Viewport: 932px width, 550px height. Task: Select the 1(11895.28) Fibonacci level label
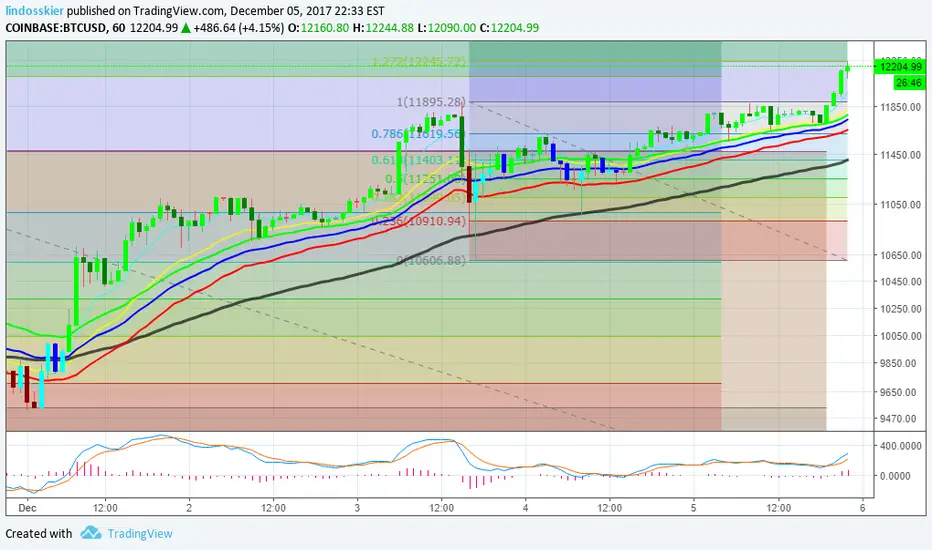(x=432, y=102)
